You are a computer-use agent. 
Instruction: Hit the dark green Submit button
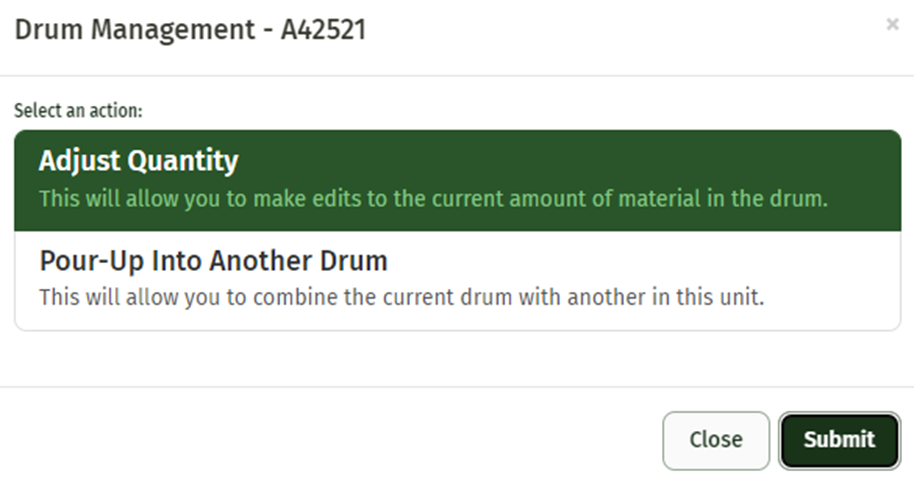(839, 440)
